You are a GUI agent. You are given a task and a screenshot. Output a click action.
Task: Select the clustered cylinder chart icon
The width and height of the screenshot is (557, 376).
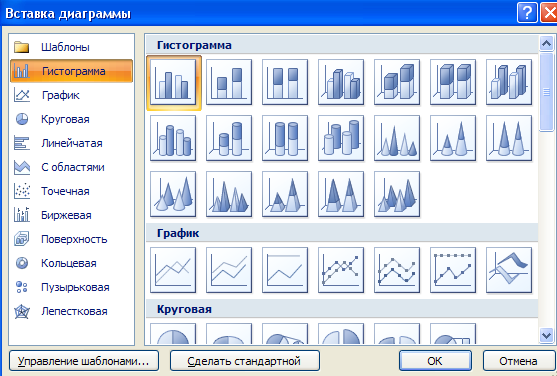[x=173, y=138]
